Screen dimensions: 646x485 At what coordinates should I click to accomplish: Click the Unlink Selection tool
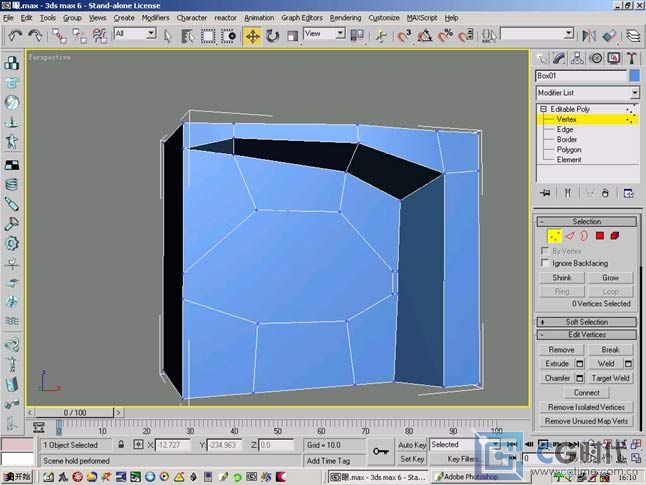(x=79, y=36)
